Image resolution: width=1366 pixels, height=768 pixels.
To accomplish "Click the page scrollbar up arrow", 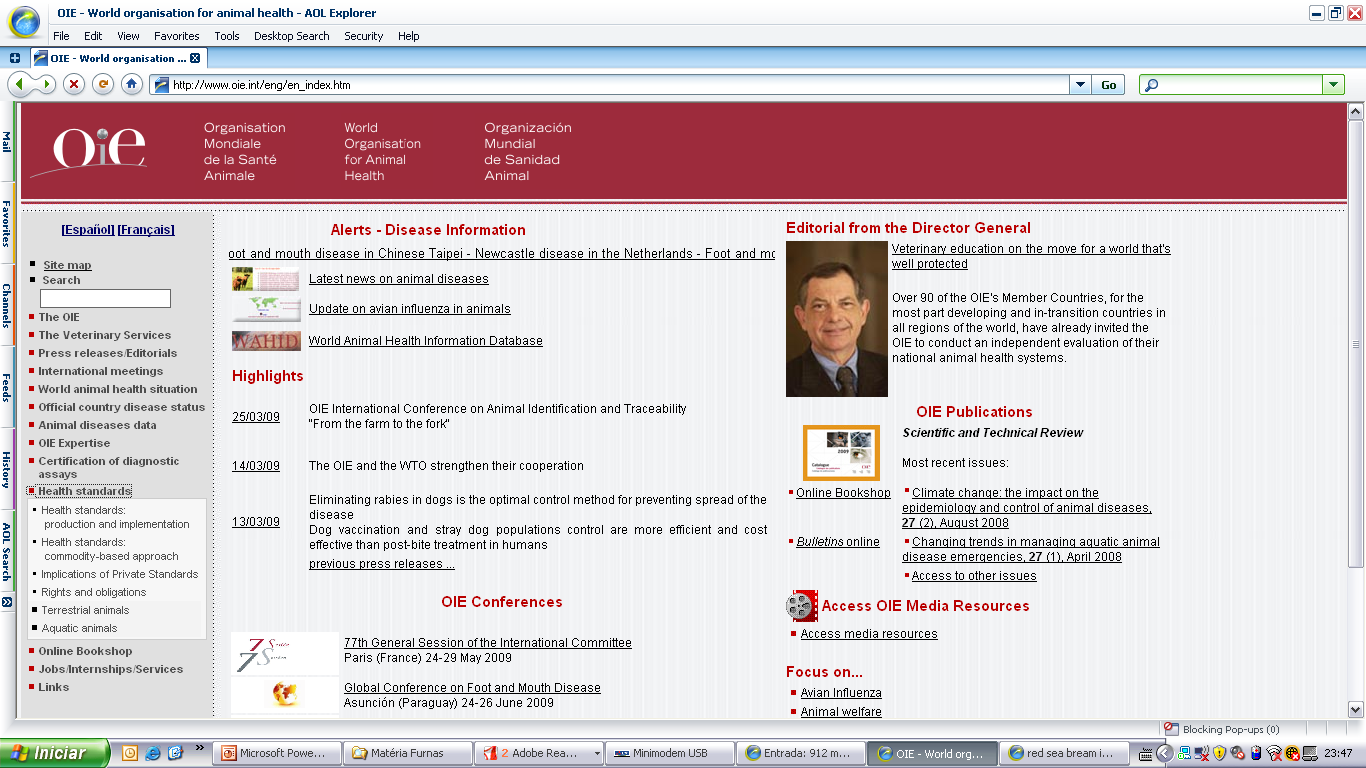I will (x=1356, y=112).
